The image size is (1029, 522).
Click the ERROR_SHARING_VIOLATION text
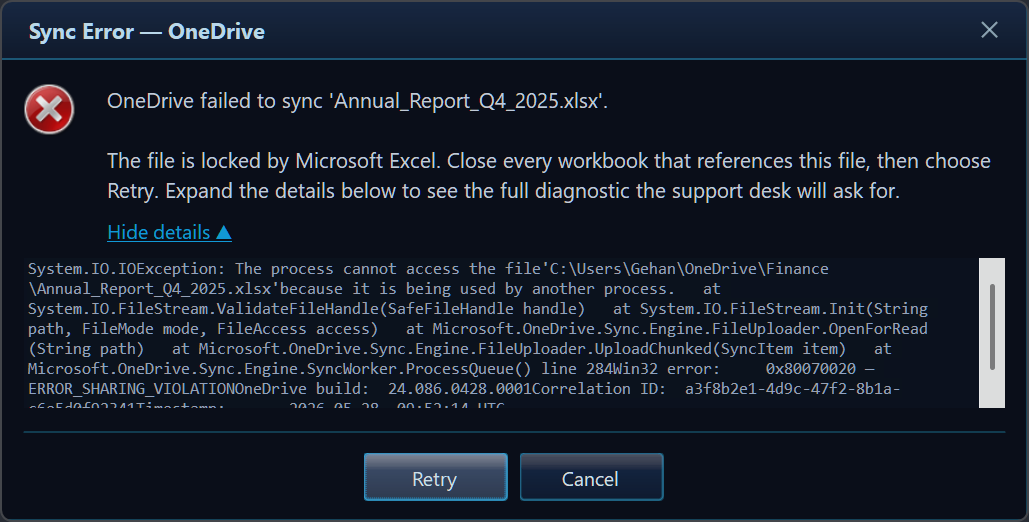pyautogui.click(x=131, y=389)
